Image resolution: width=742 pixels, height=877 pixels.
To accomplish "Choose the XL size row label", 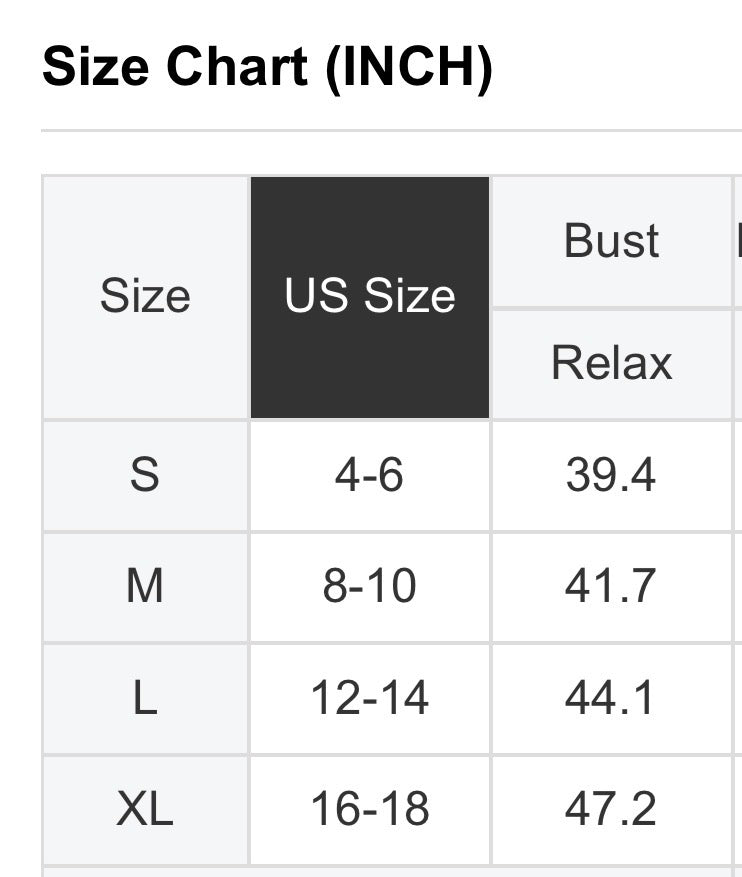I will (145, 809).
